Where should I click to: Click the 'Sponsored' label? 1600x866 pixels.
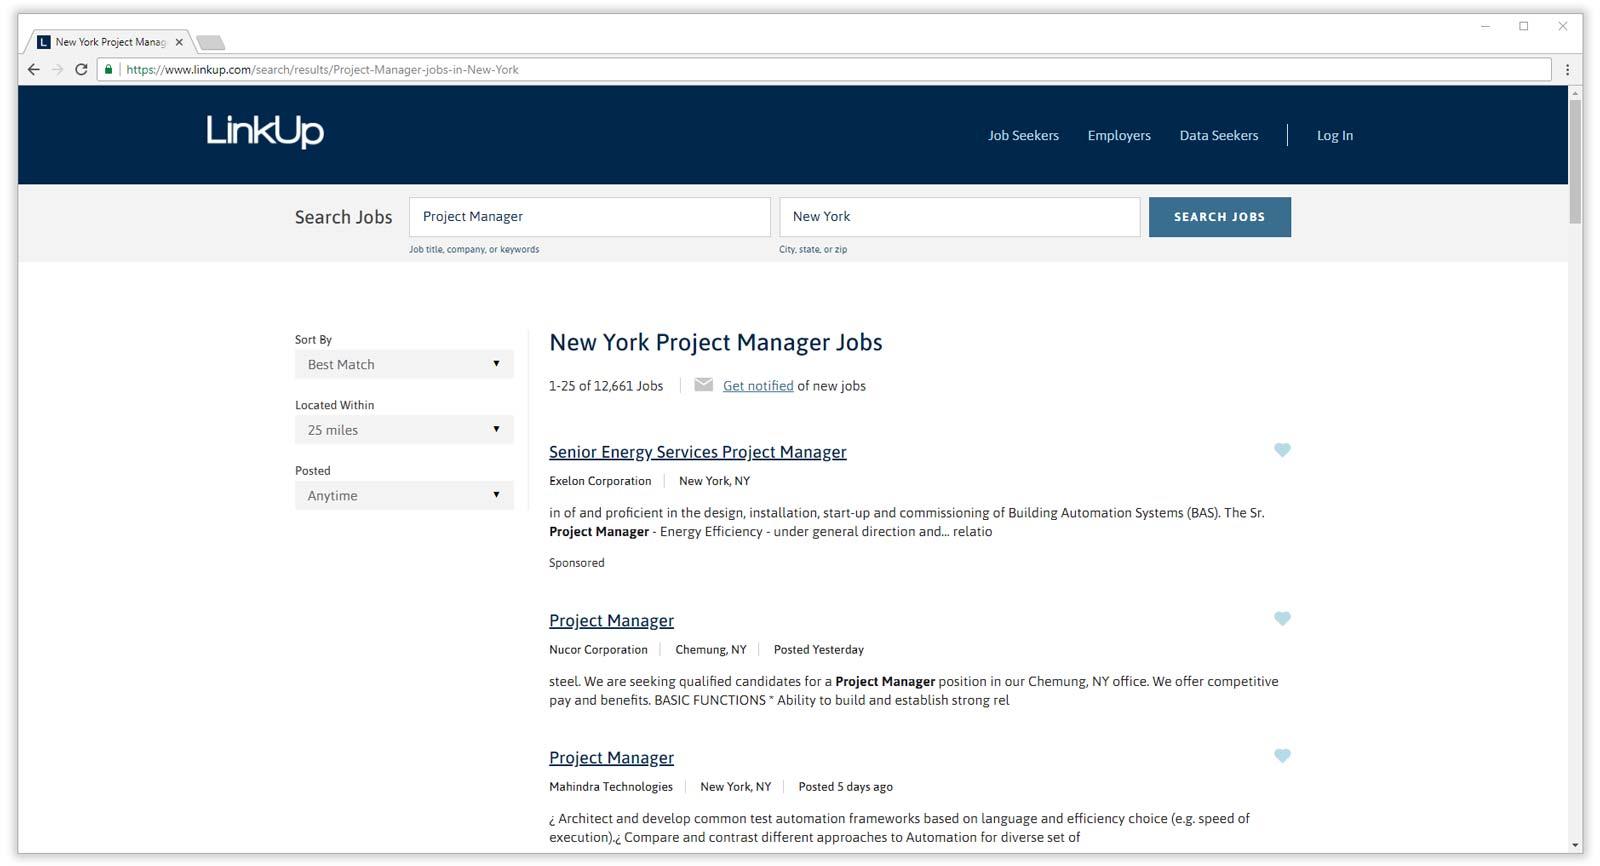point(577,563)
